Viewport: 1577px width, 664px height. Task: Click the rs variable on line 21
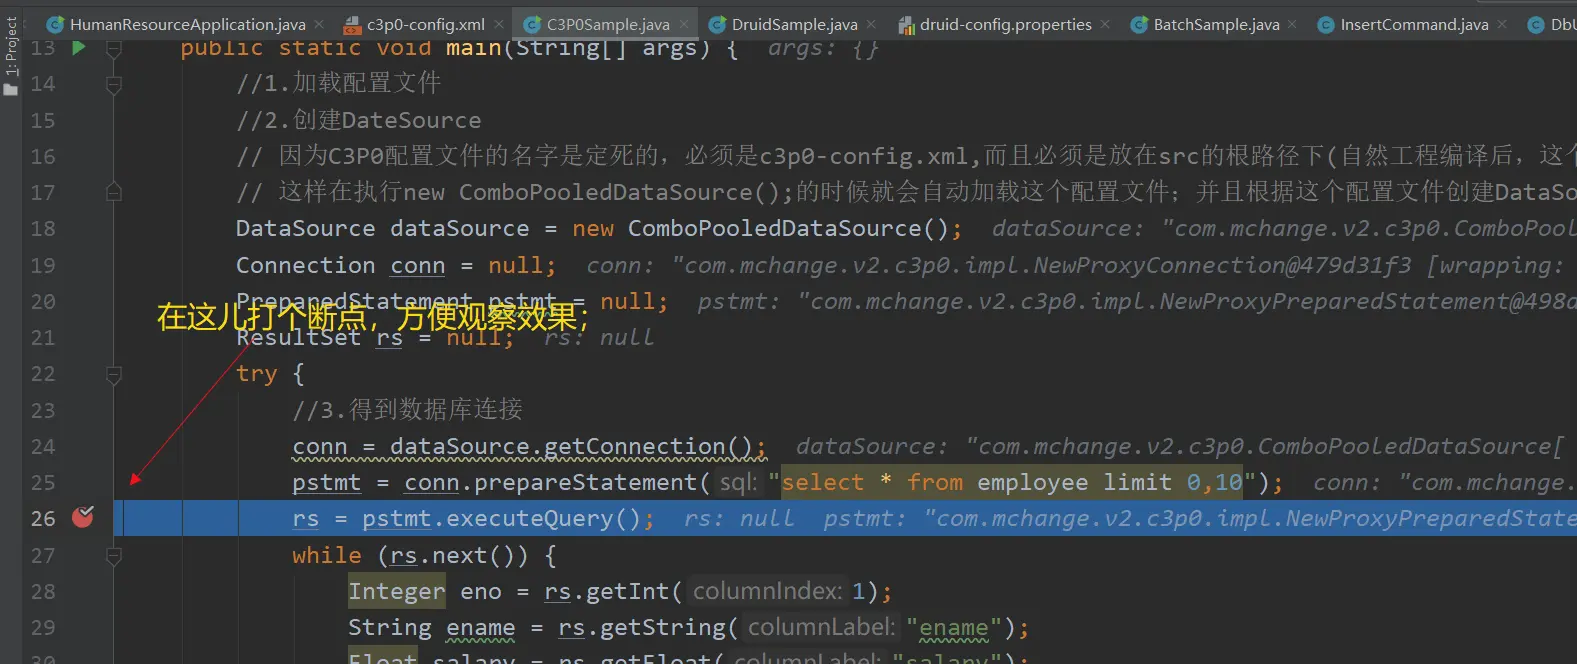pyautogui.click(x=390, y=338)
